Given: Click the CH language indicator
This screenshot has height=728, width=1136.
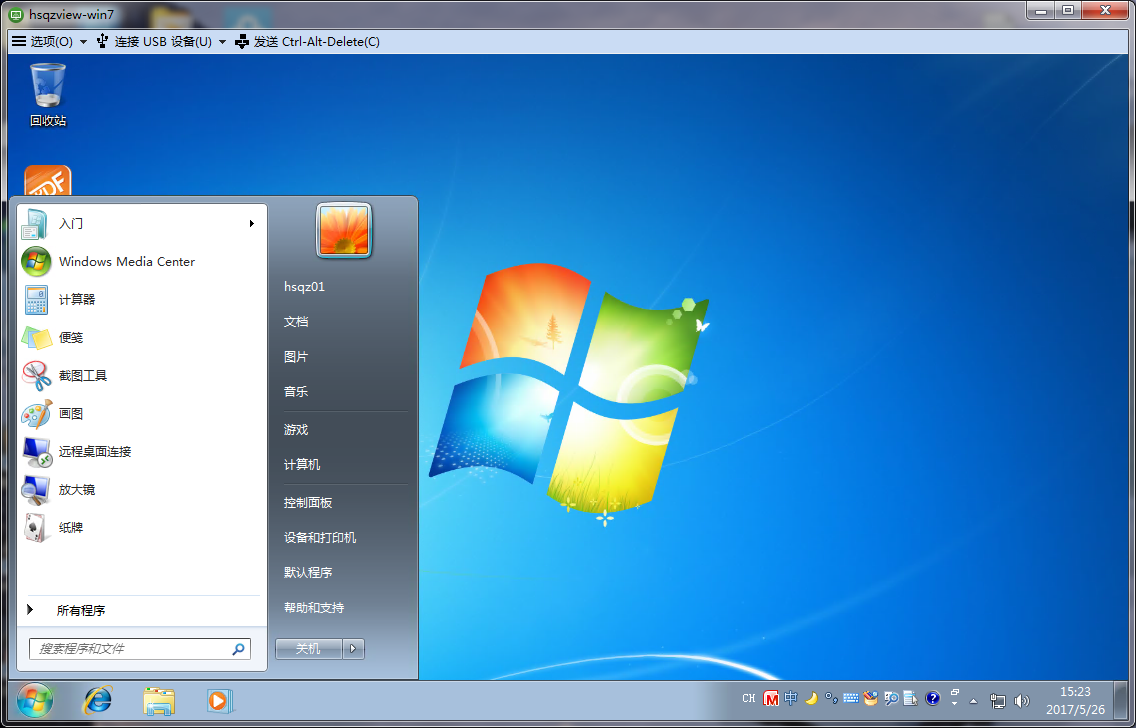Looking at the screenshot, I should pos(749,699).
